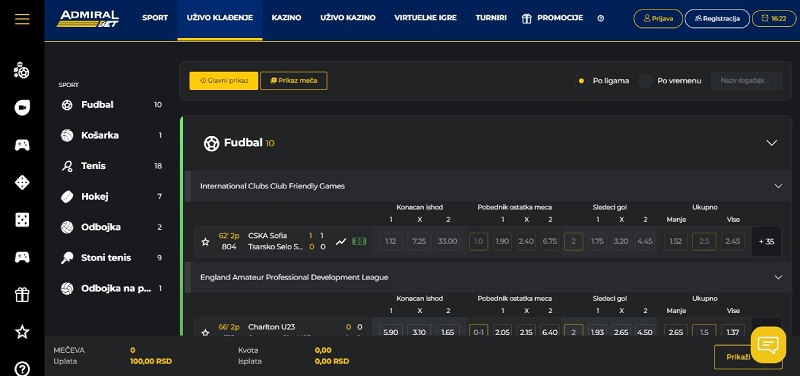800x376 pixels.
Task: Go to VIRTUELNE IGRE menu item
Action: [x=426, y=18]
